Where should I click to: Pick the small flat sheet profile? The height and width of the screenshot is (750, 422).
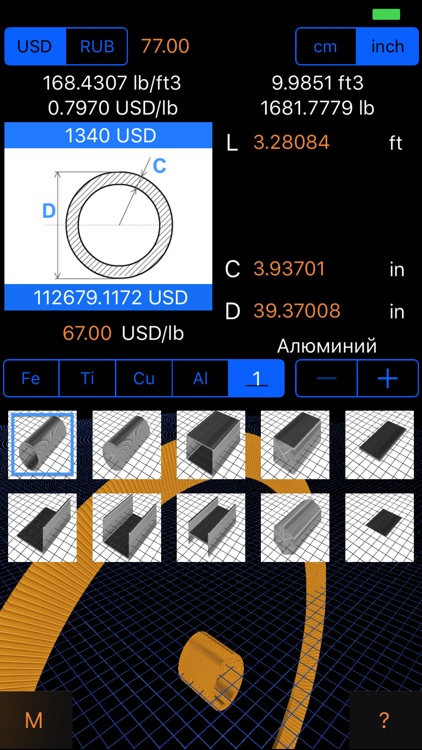(379, 528)
